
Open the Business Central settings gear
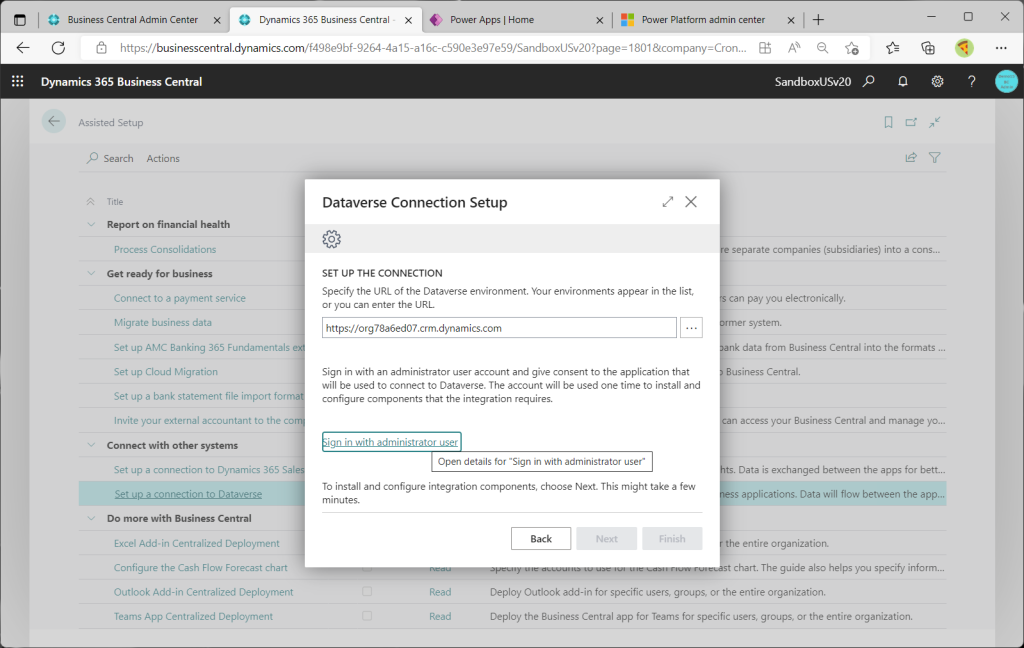coord(937,81)
